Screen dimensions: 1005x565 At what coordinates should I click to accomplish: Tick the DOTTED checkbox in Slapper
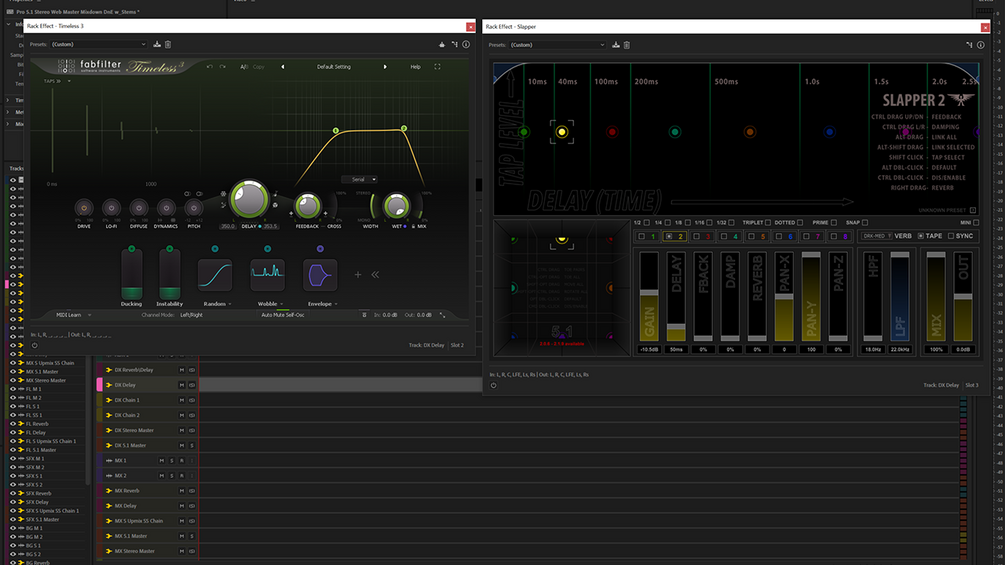click(x=800, y=223)
